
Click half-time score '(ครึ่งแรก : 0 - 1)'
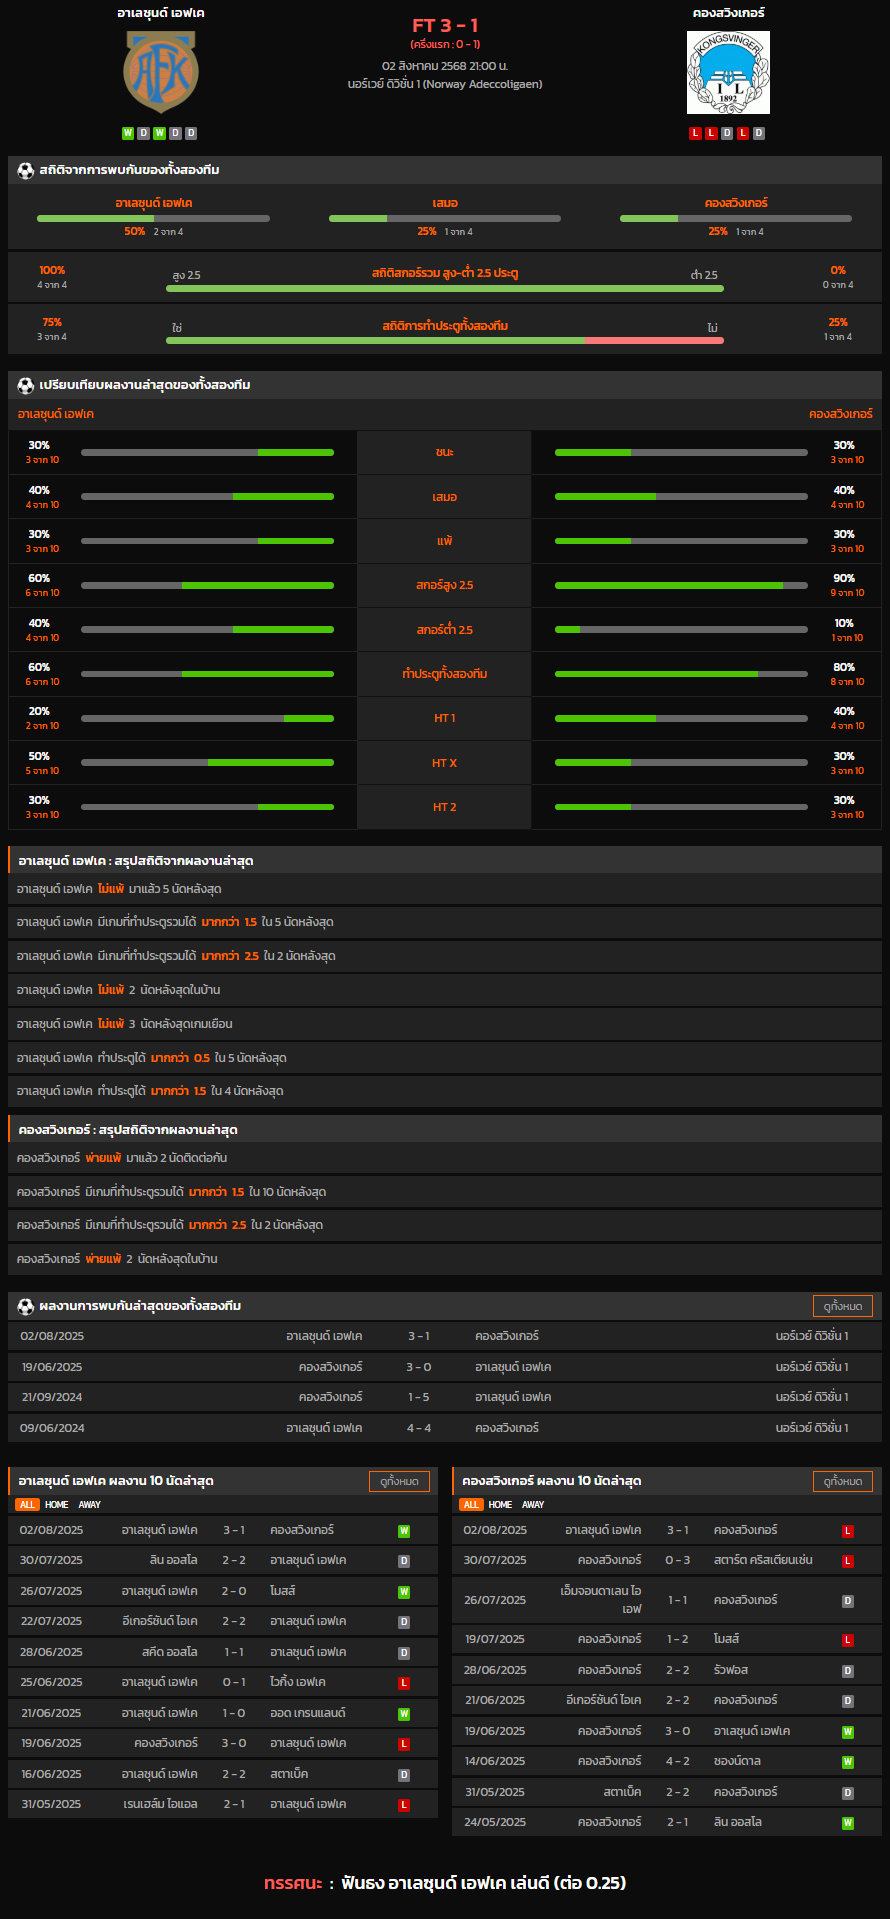(445, 44)
